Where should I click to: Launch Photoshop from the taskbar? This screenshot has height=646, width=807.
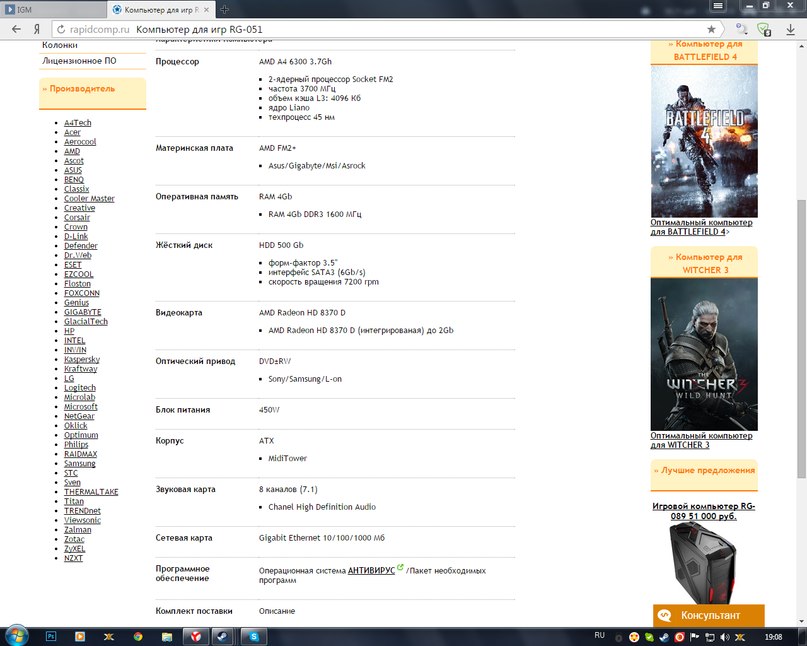coord(51,637)
